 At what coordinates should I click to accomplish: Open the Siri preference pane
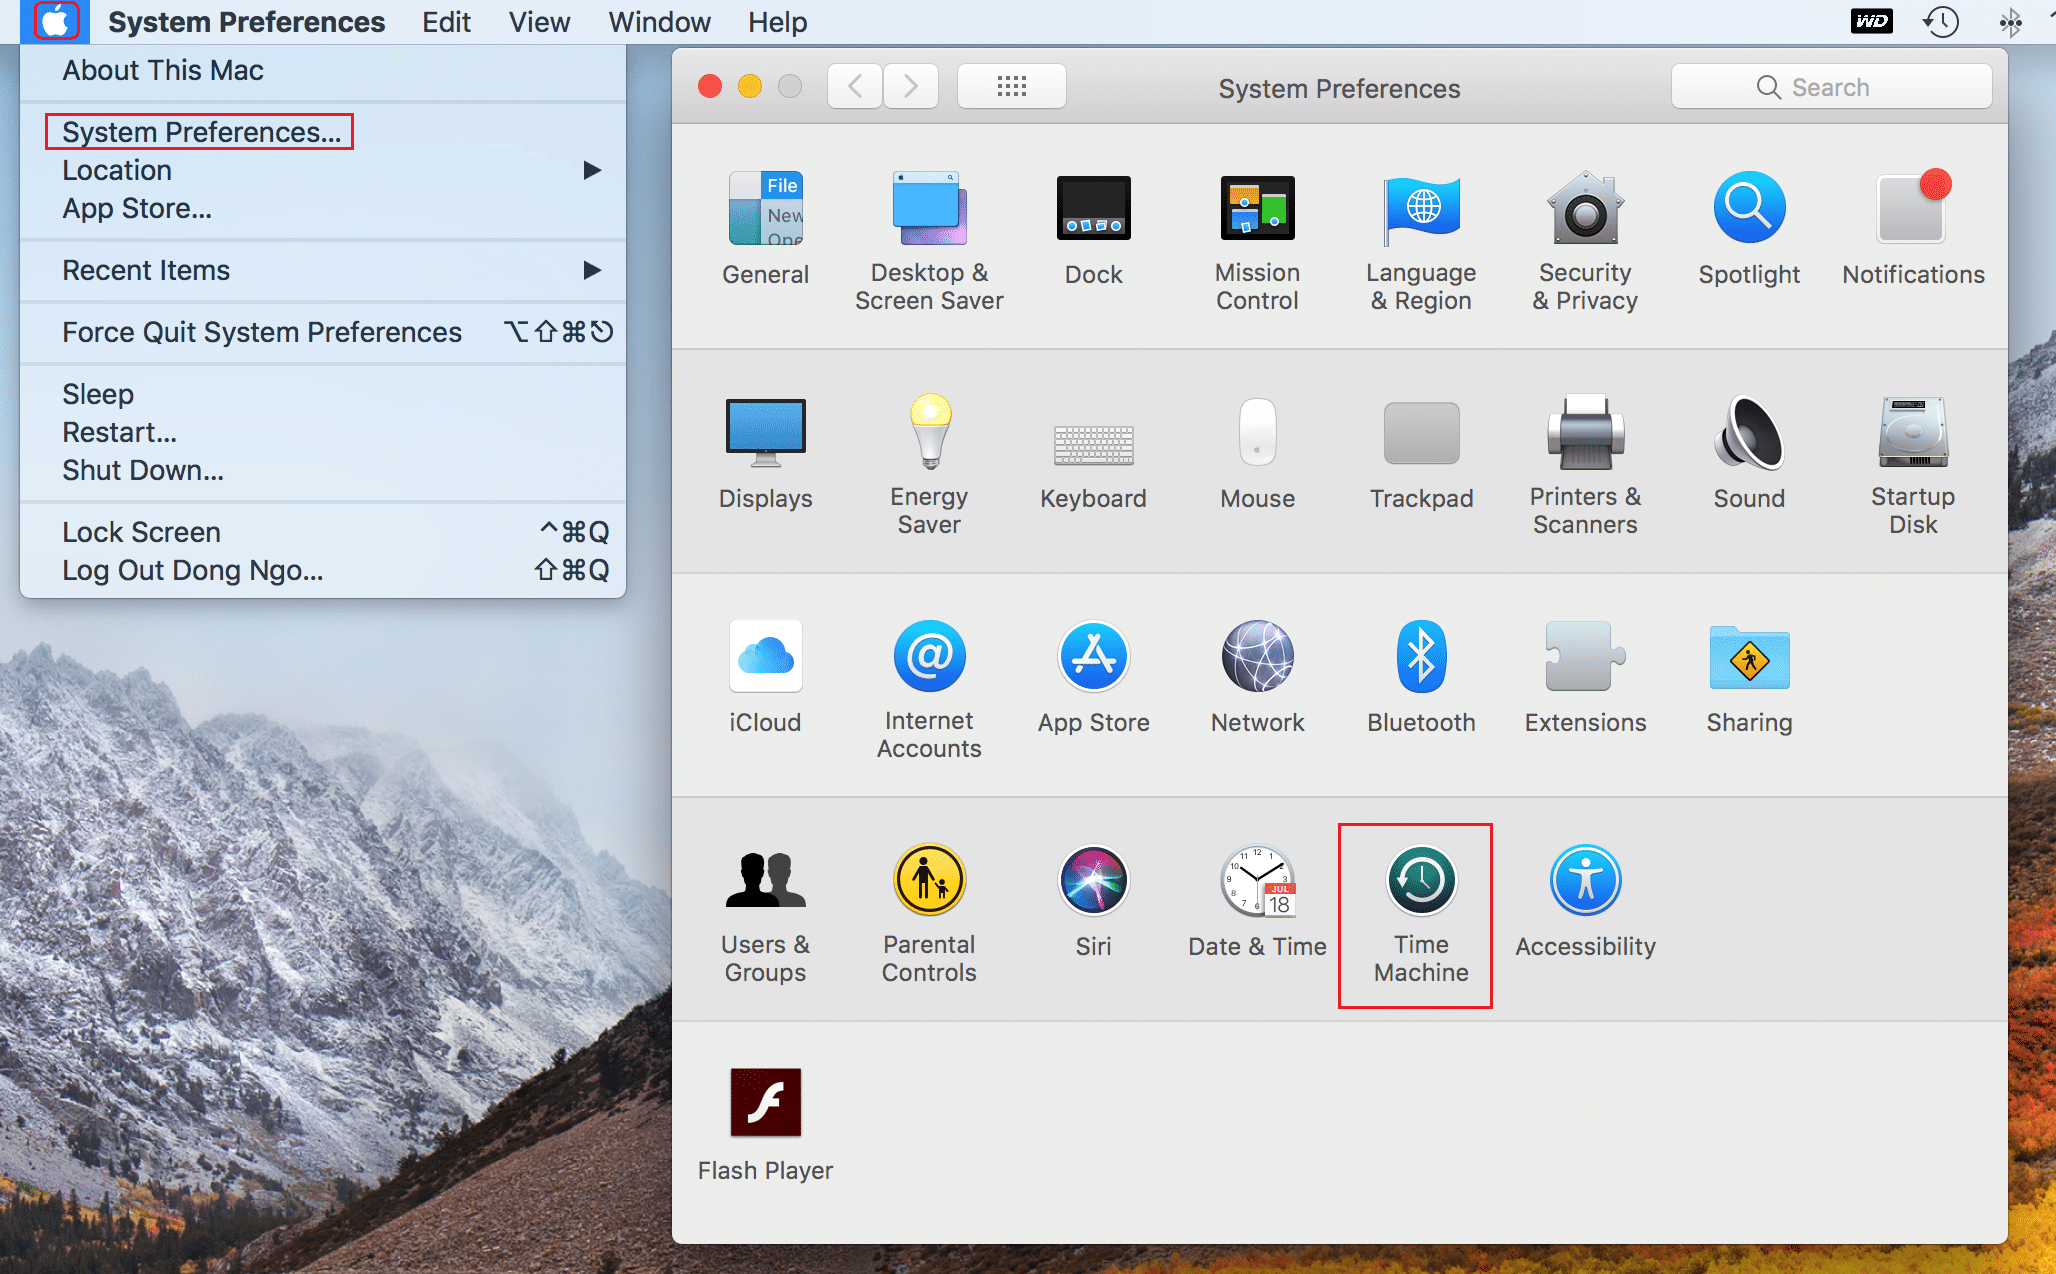pyautogui.click(x=1093, y=883)
